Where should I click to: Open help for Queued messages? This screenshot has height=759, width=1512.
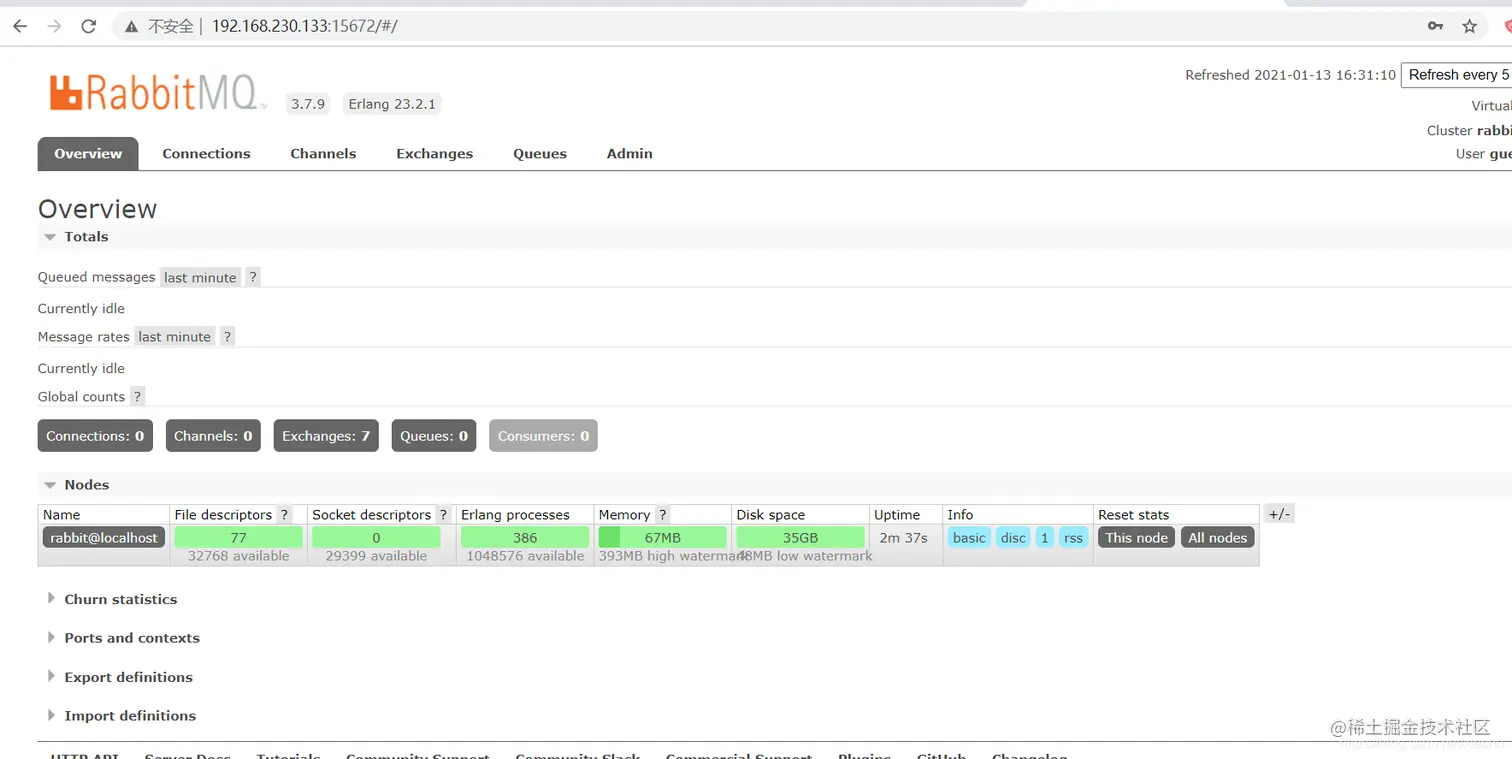tap(253, 277)
